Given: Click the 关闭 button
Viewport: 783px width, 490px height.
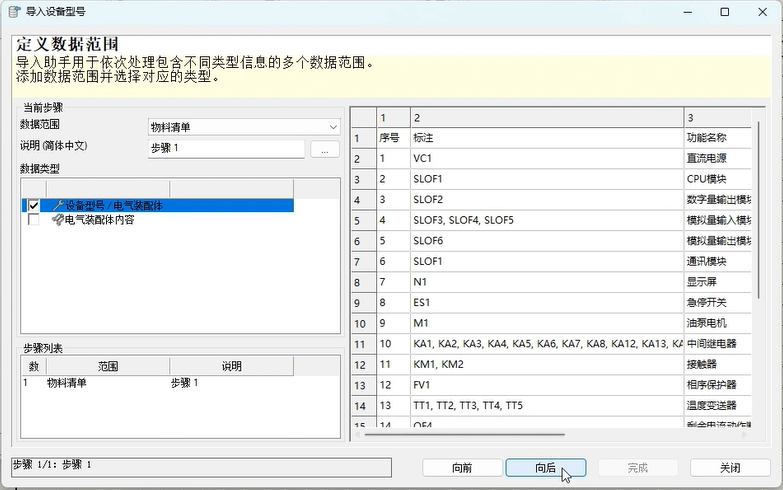Looking at the screenshot, I should (x=730, y=468).
